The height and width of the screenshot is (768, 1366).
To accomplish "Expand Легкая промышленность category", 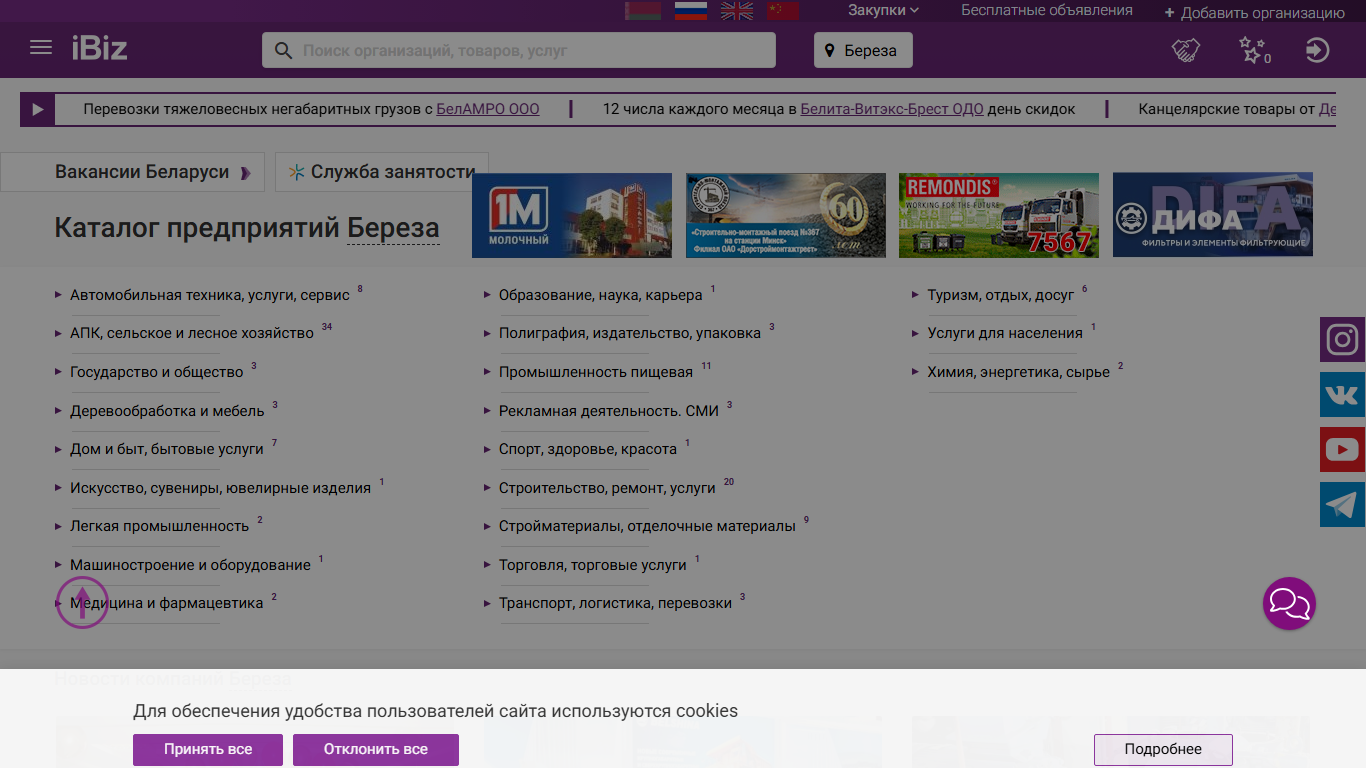I will coord(159,526).
